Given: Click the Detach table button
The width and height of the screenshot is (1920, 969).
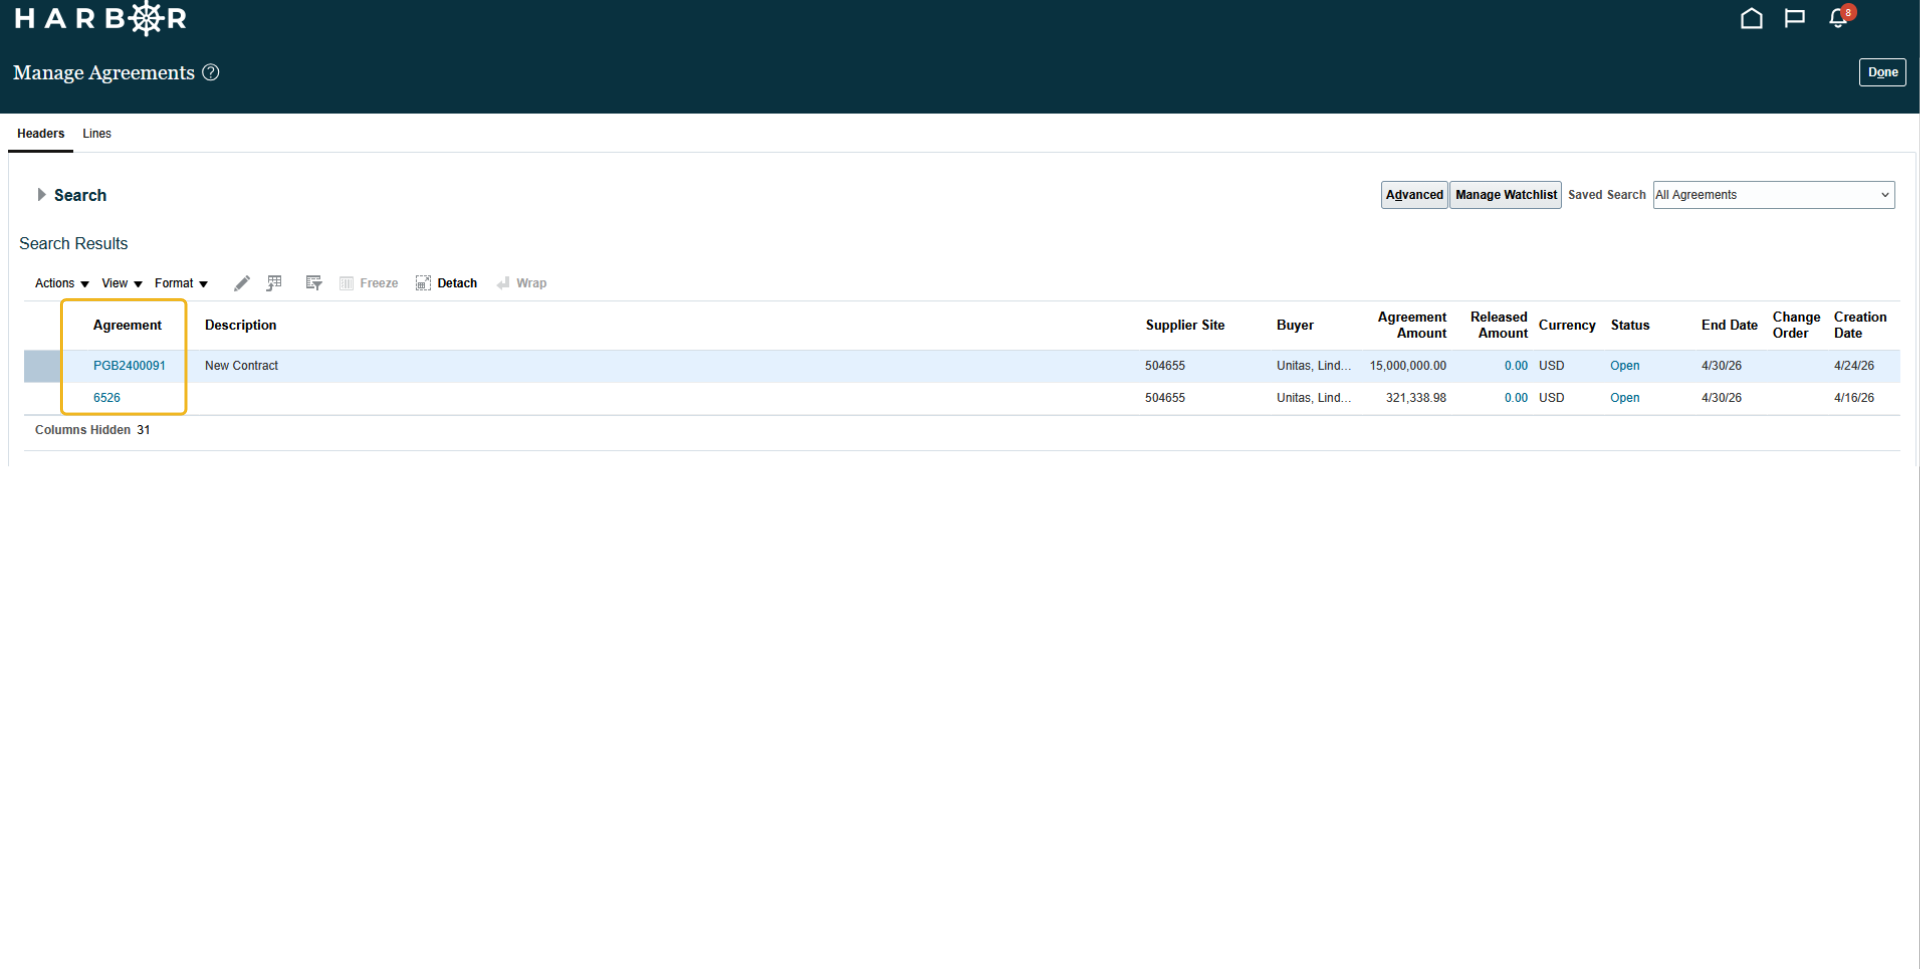Looking at the screenshot, I should tap(447, 283).
